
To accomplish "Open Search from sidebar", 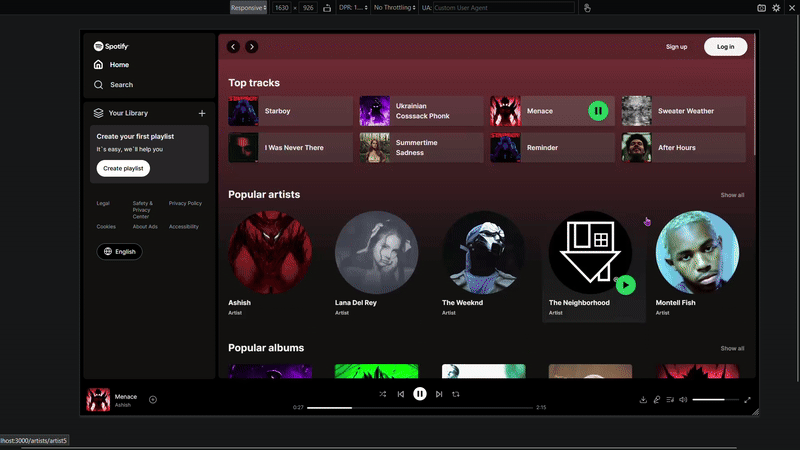I will point(113,85).
